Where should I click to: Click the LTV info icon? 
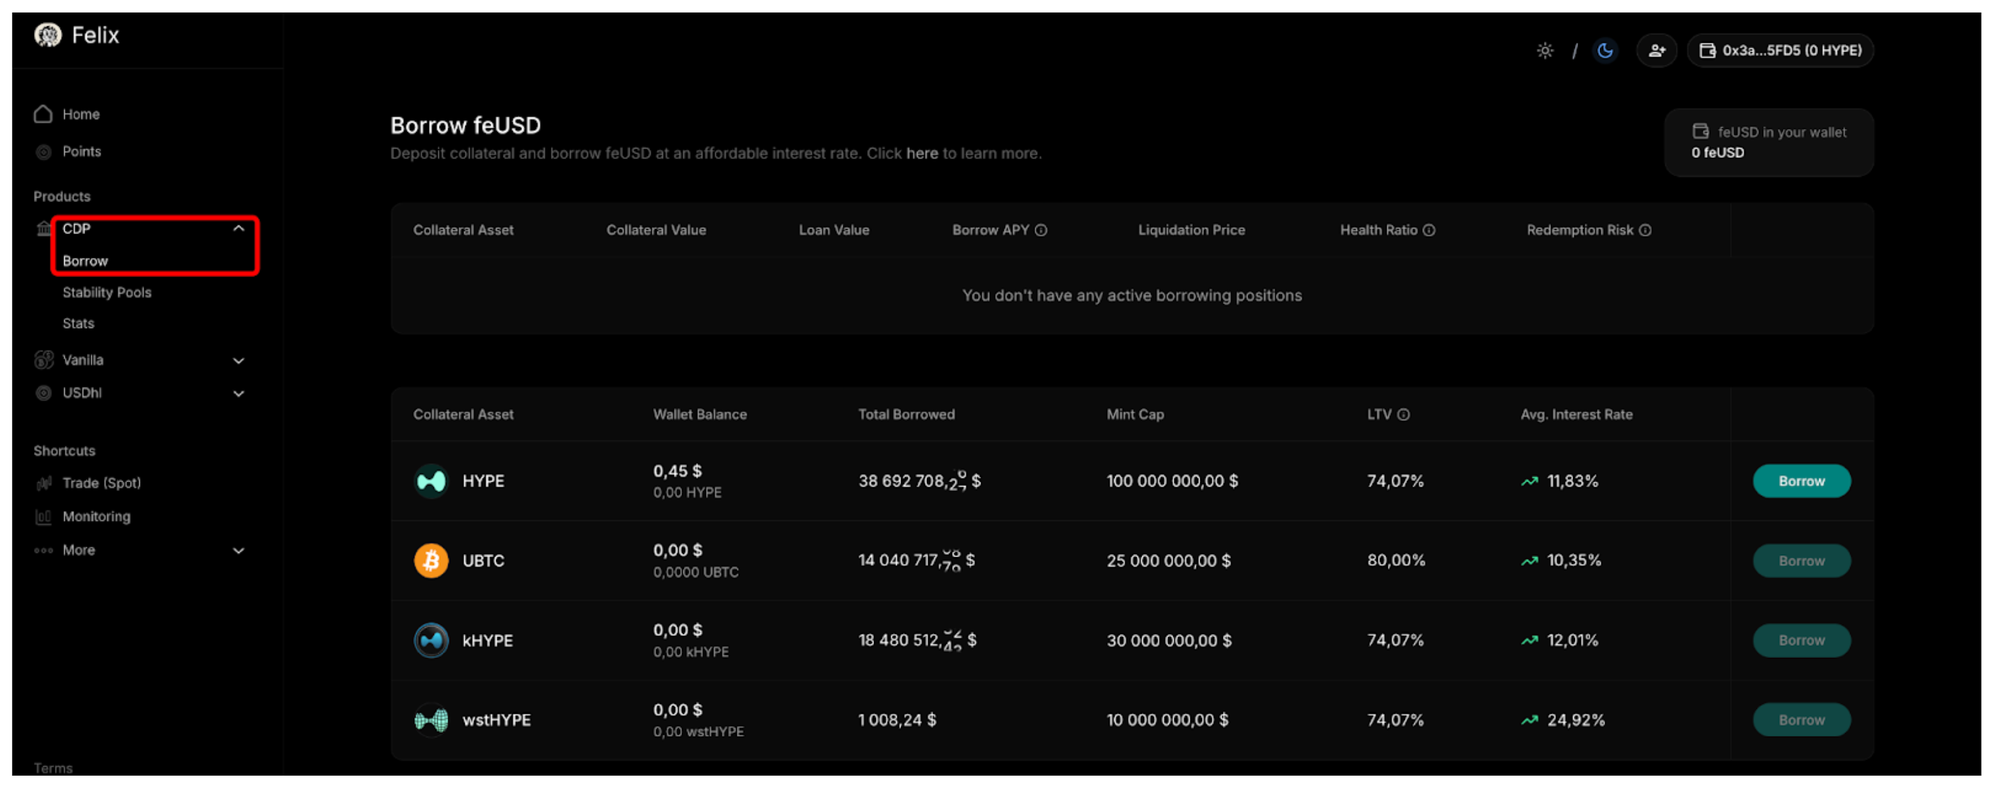tap(1403, 415)
